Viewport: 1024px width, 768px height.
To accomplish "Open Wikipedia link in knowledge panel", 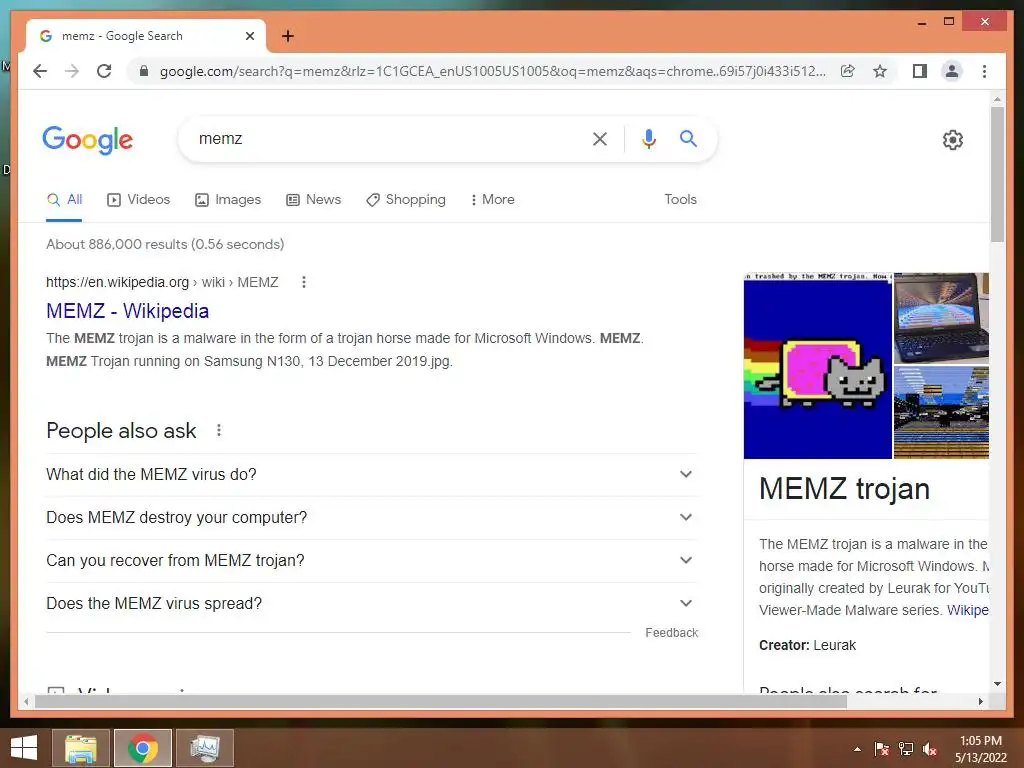I will [967, 610].
